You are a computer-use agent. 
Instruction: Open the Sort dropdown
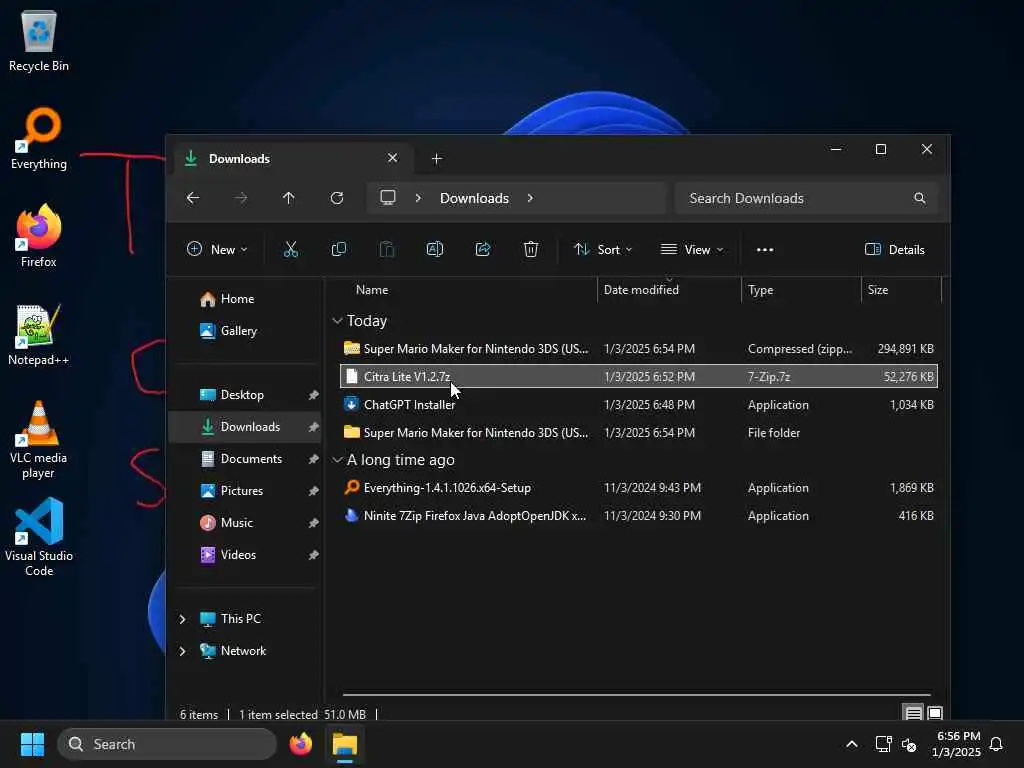(x=603, y=249)
